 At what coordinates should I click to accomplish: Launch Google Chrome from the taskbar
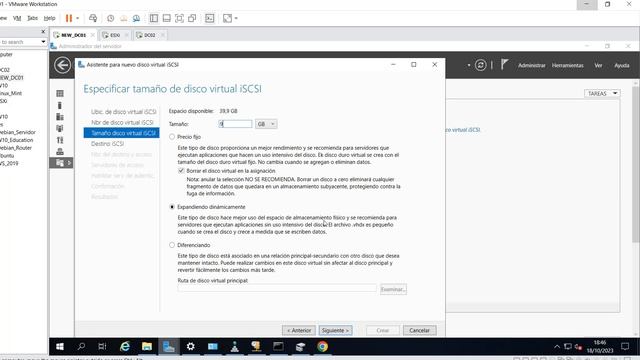(x=322, y=347)
